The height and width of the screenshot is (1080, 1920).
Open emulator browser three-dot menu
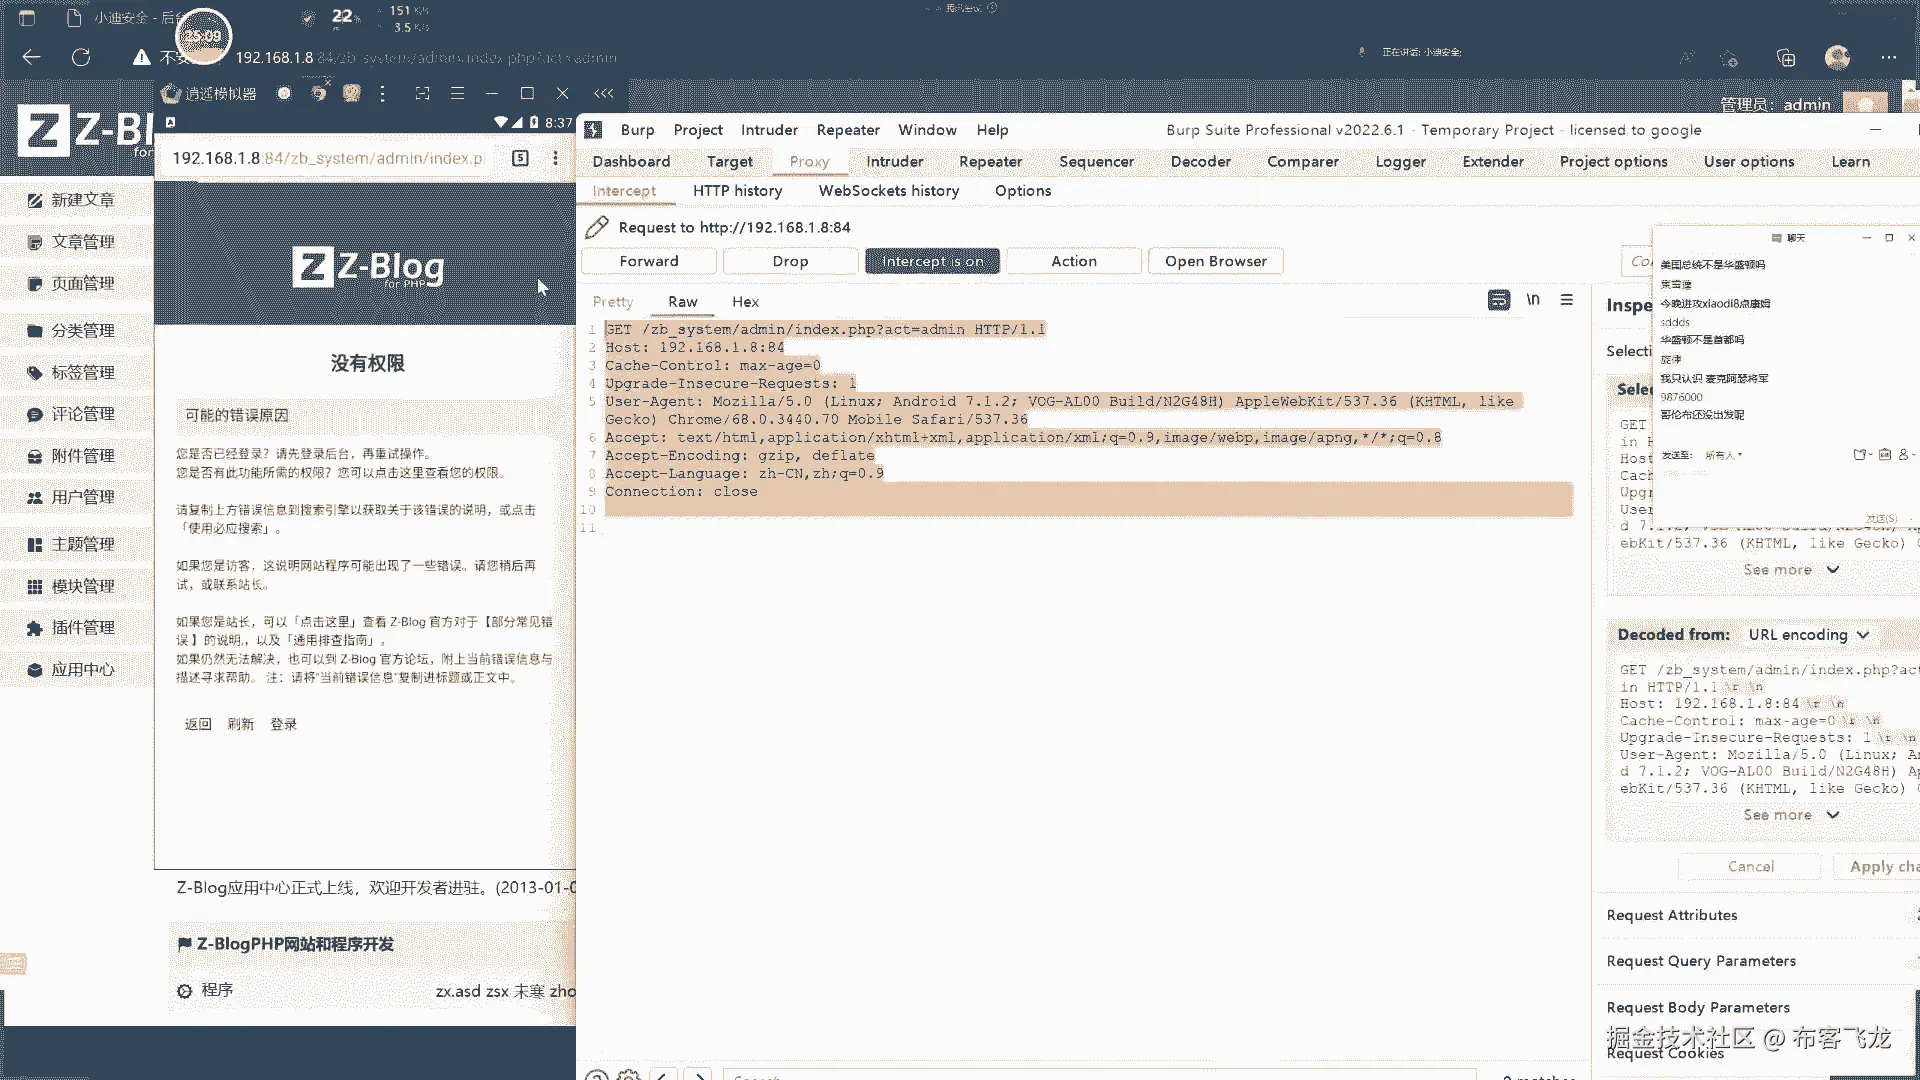pyautogui.click(x=555, y=158)
